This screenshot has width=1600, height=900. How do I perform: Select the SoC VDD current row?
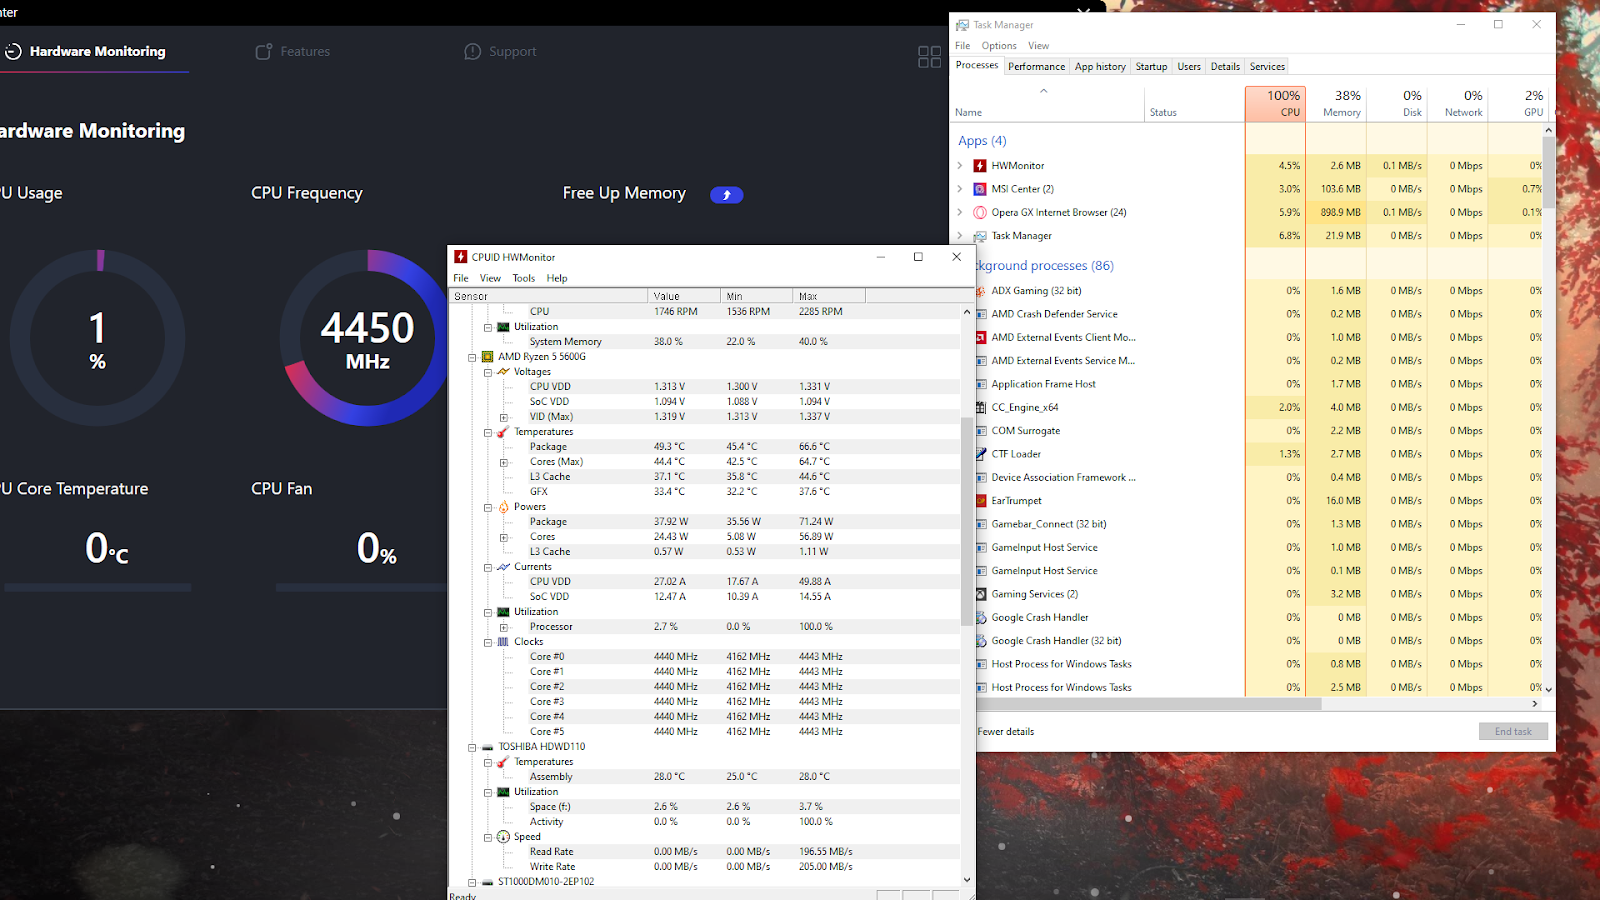click(704, 597)
